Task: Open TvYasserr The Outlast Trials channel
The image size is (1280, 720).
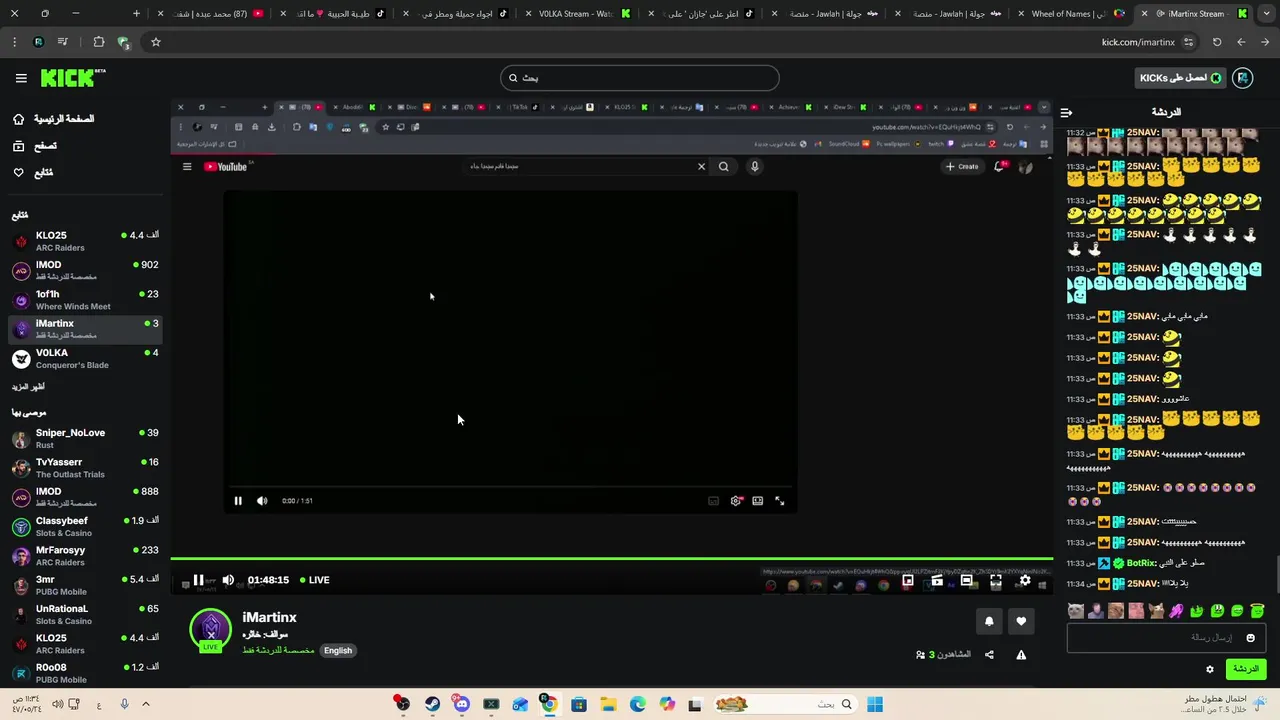Action: (85, 468)
